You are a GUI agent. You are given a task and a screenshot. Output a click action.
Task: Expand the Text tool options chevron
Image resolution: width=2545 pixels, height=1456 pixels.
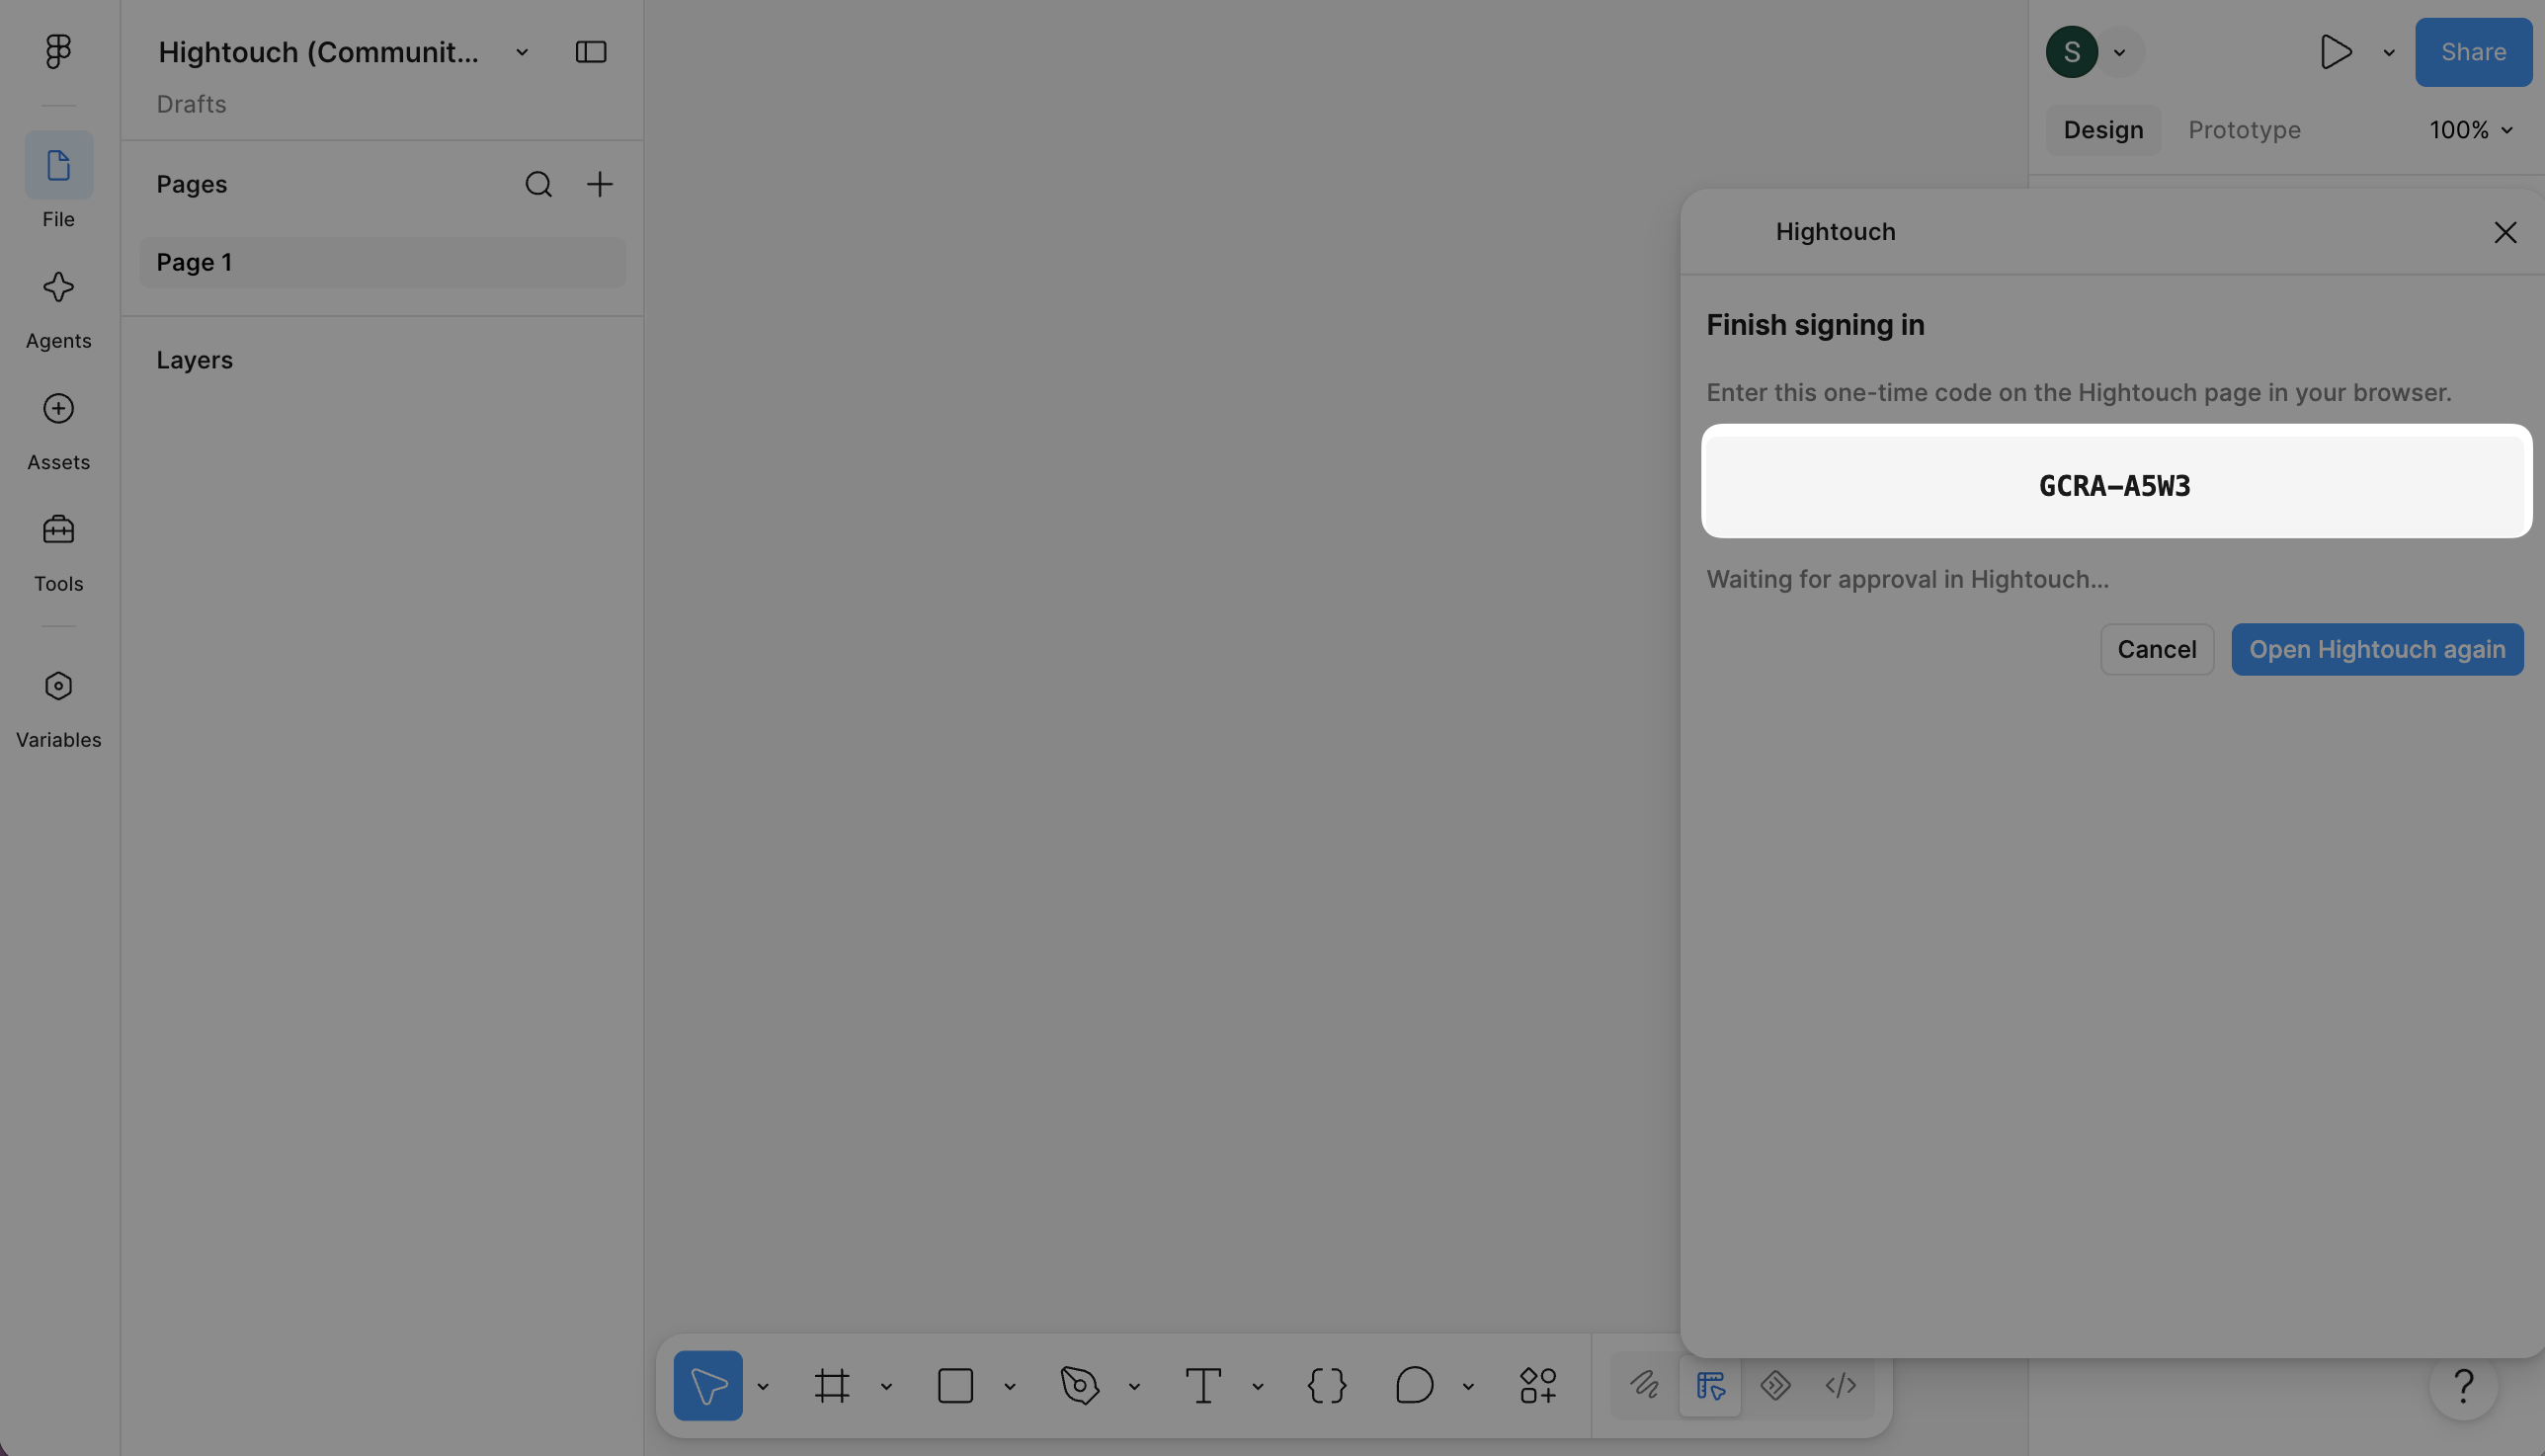click(x=1258, y=1387)
